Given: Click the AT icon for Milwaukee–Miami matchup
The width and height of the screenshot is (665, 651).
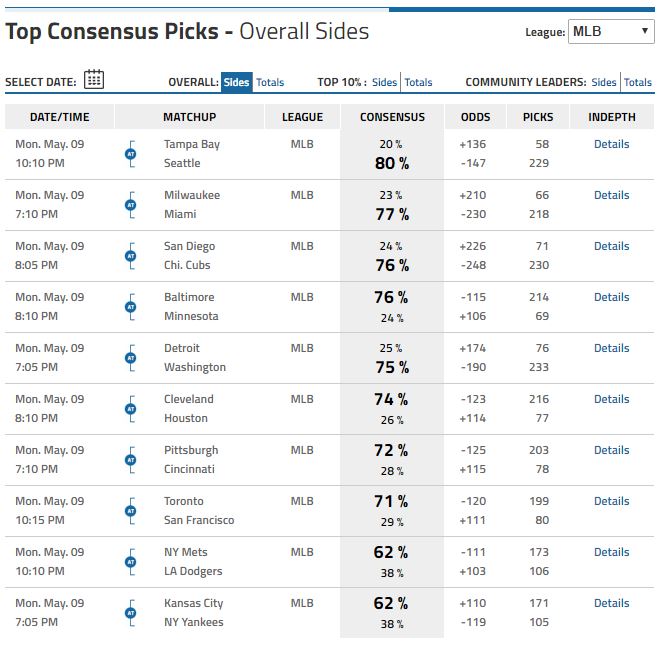Looking at the screenshot, I should (x=130, y=205).
